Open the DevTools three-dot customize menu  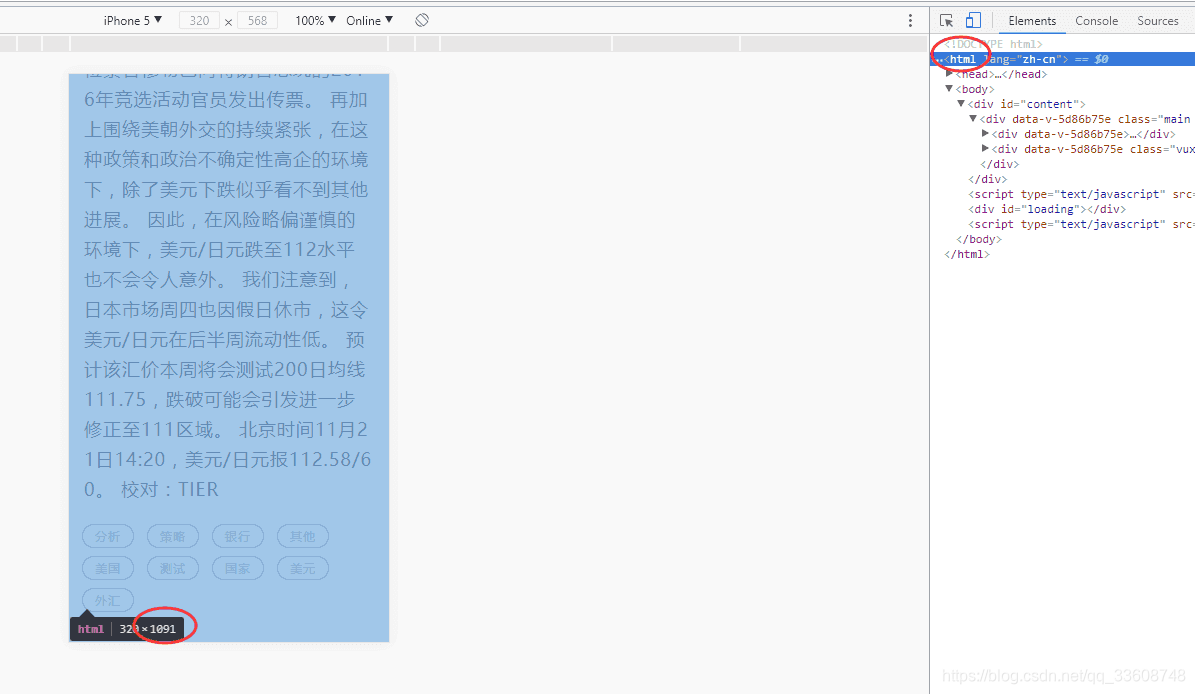909,20
